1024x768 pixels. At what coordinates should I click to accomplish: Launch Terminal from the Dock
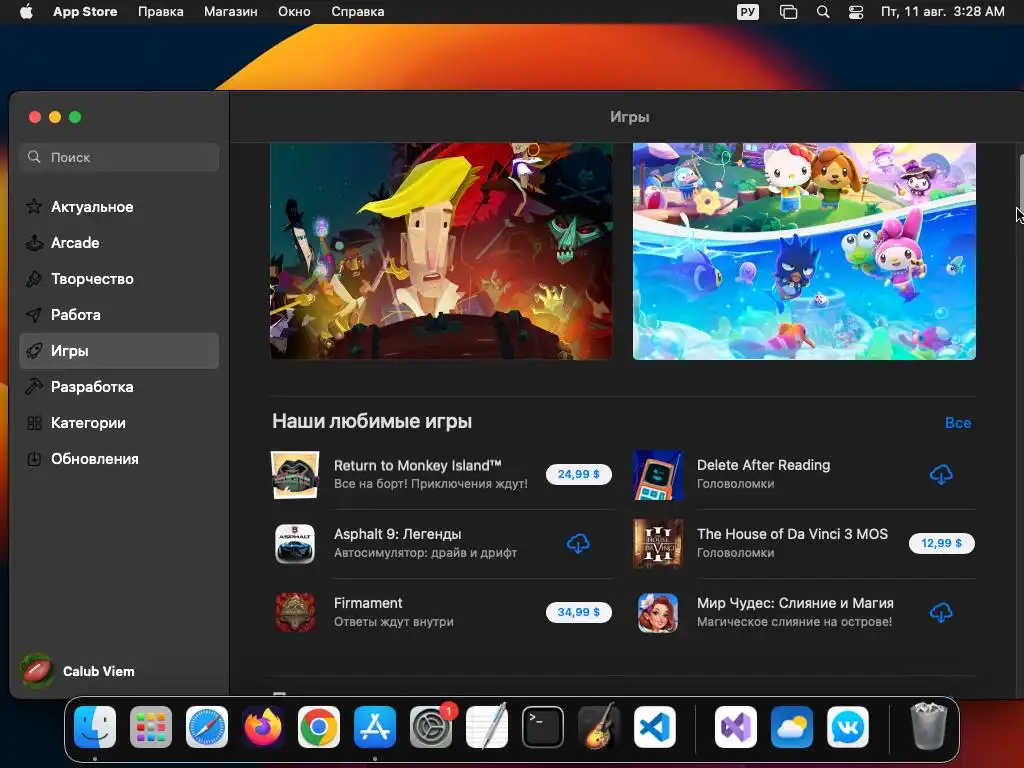click(543, 727)
